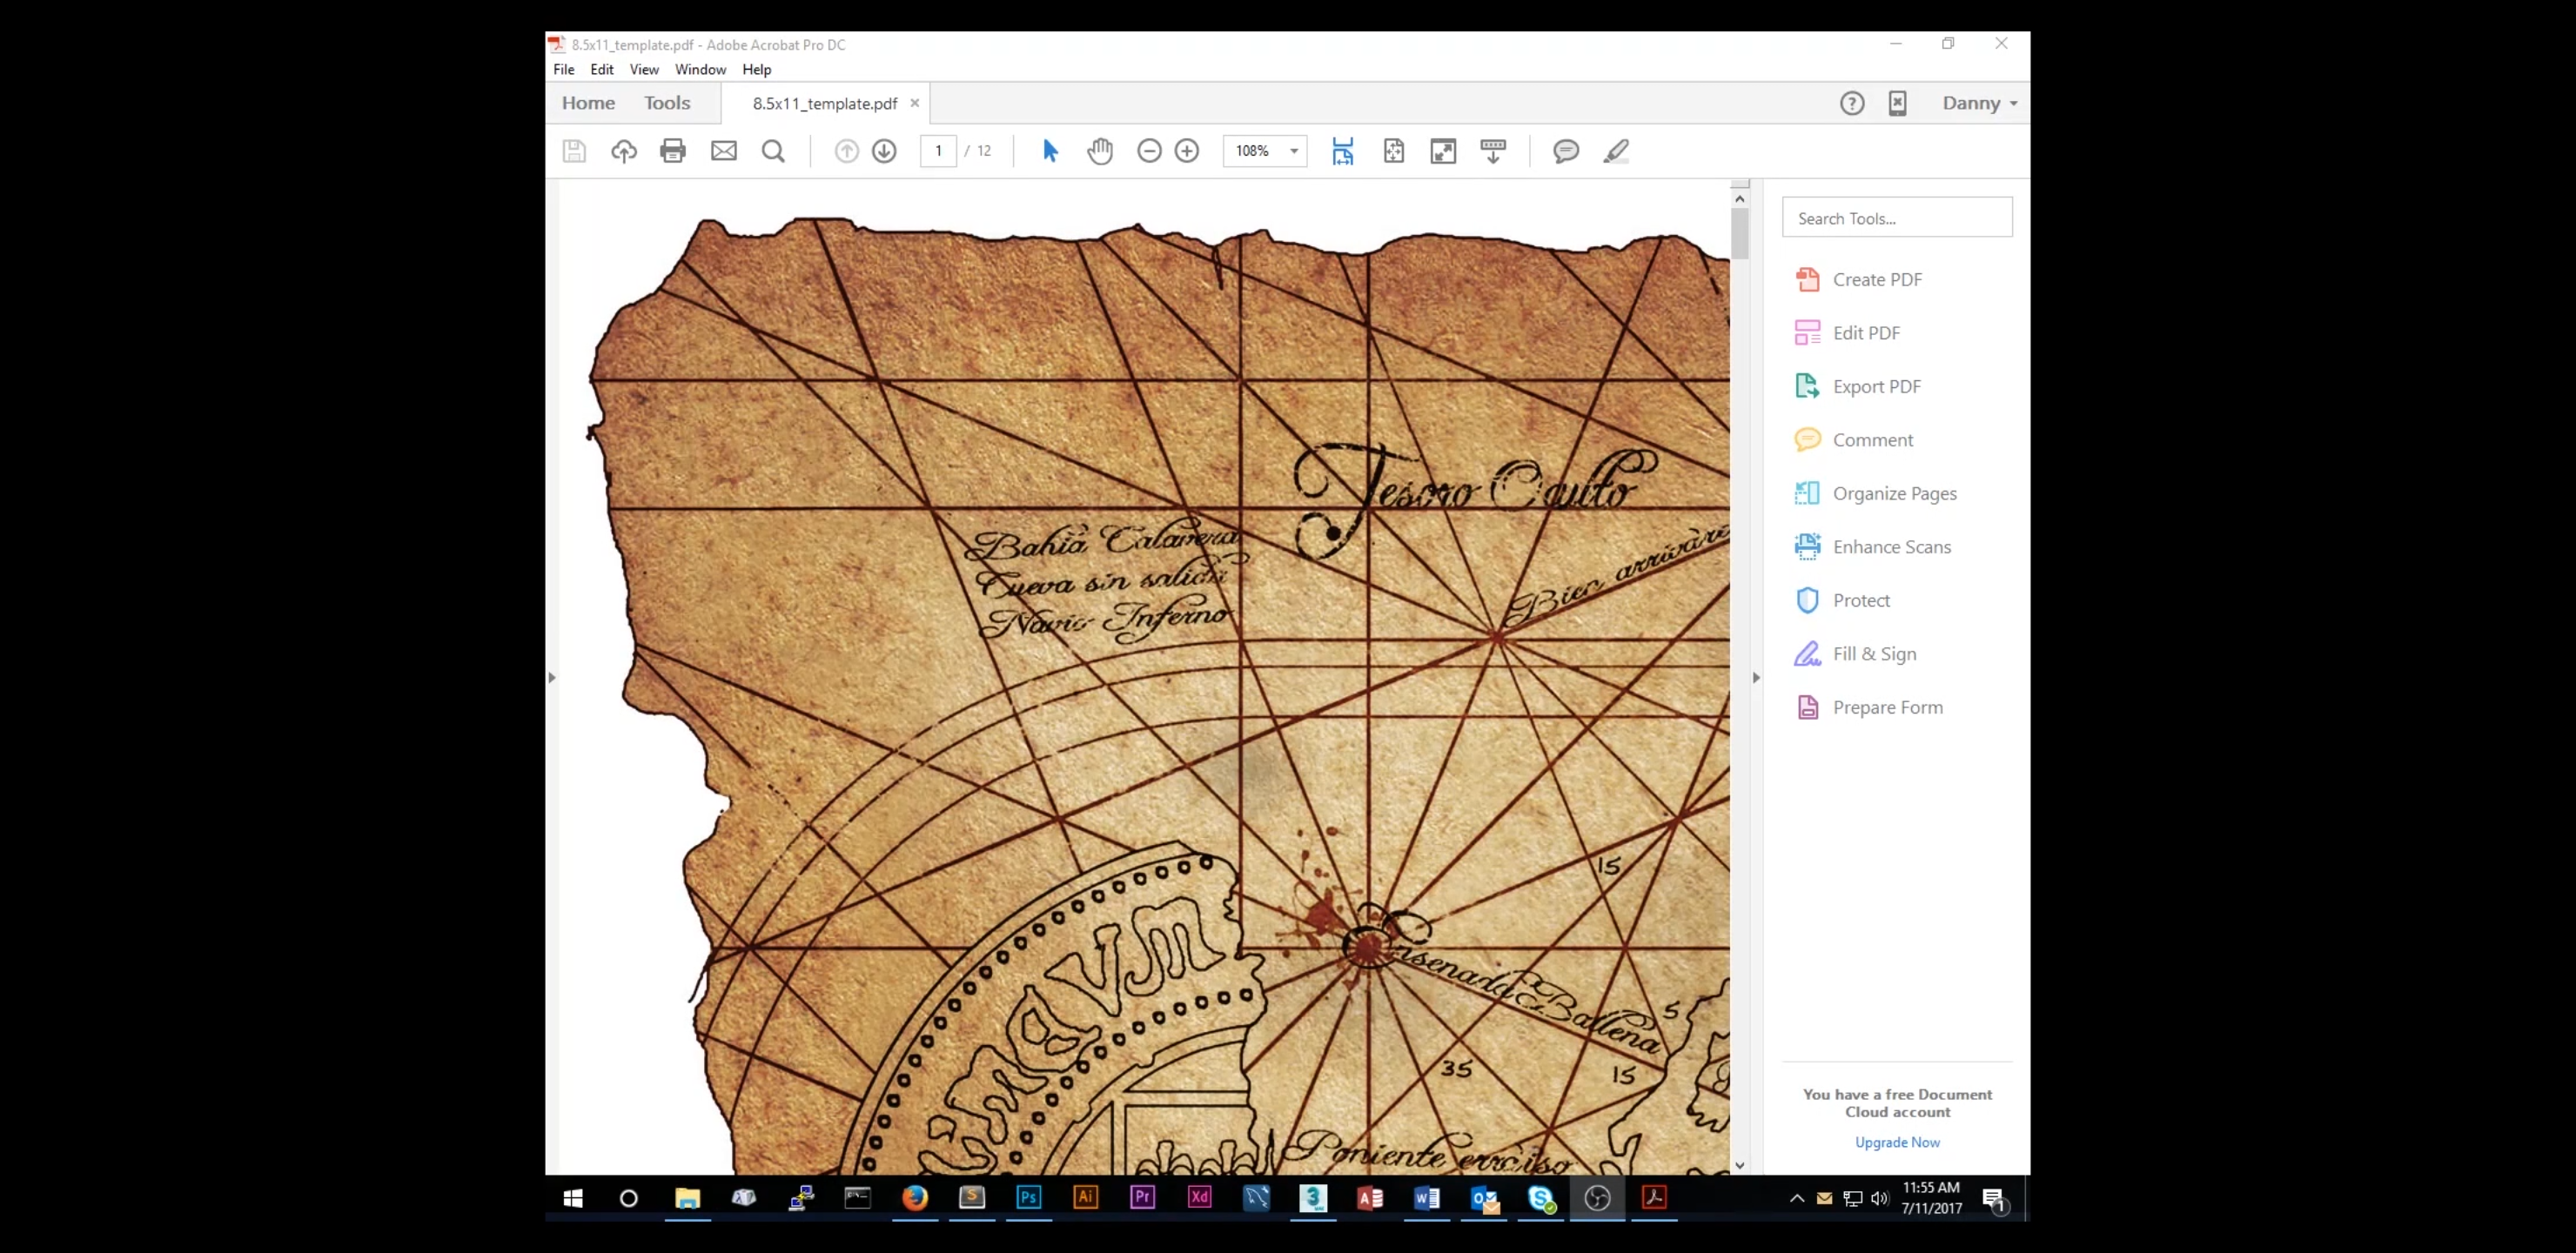Email the document as attachment

click(724, 151)
